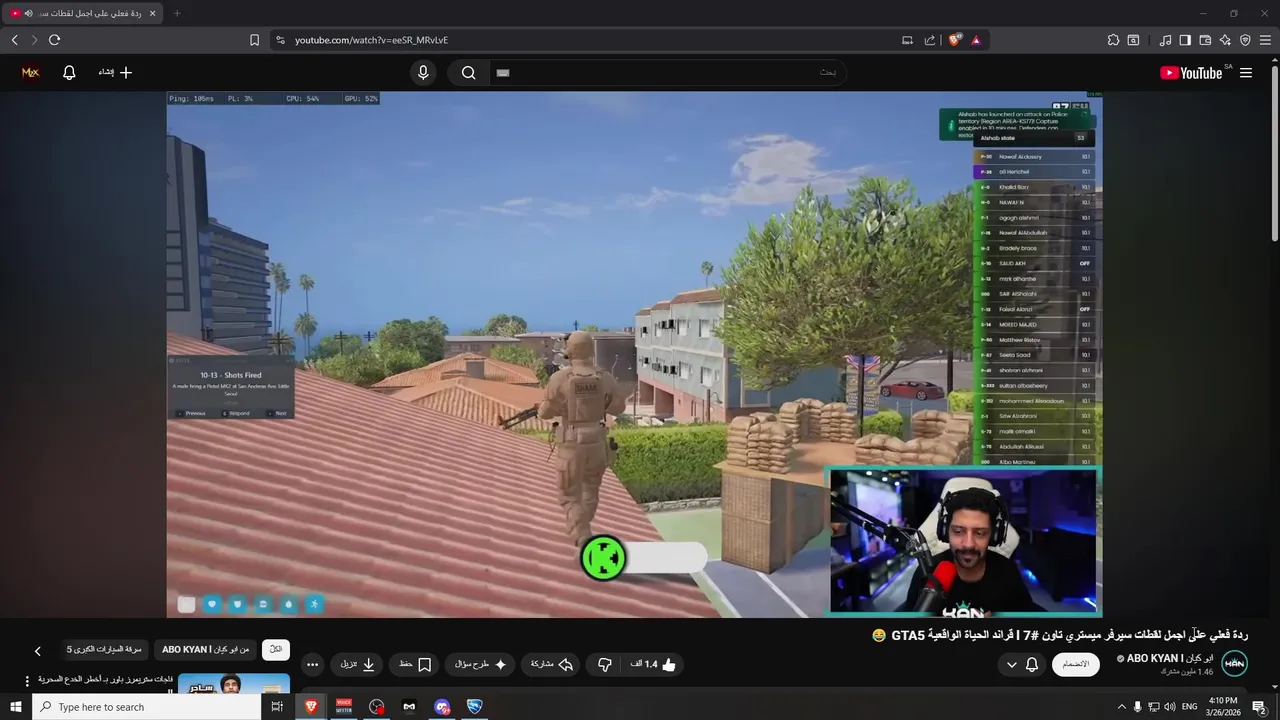Open options for the suggested video

[x=27, y=681]
